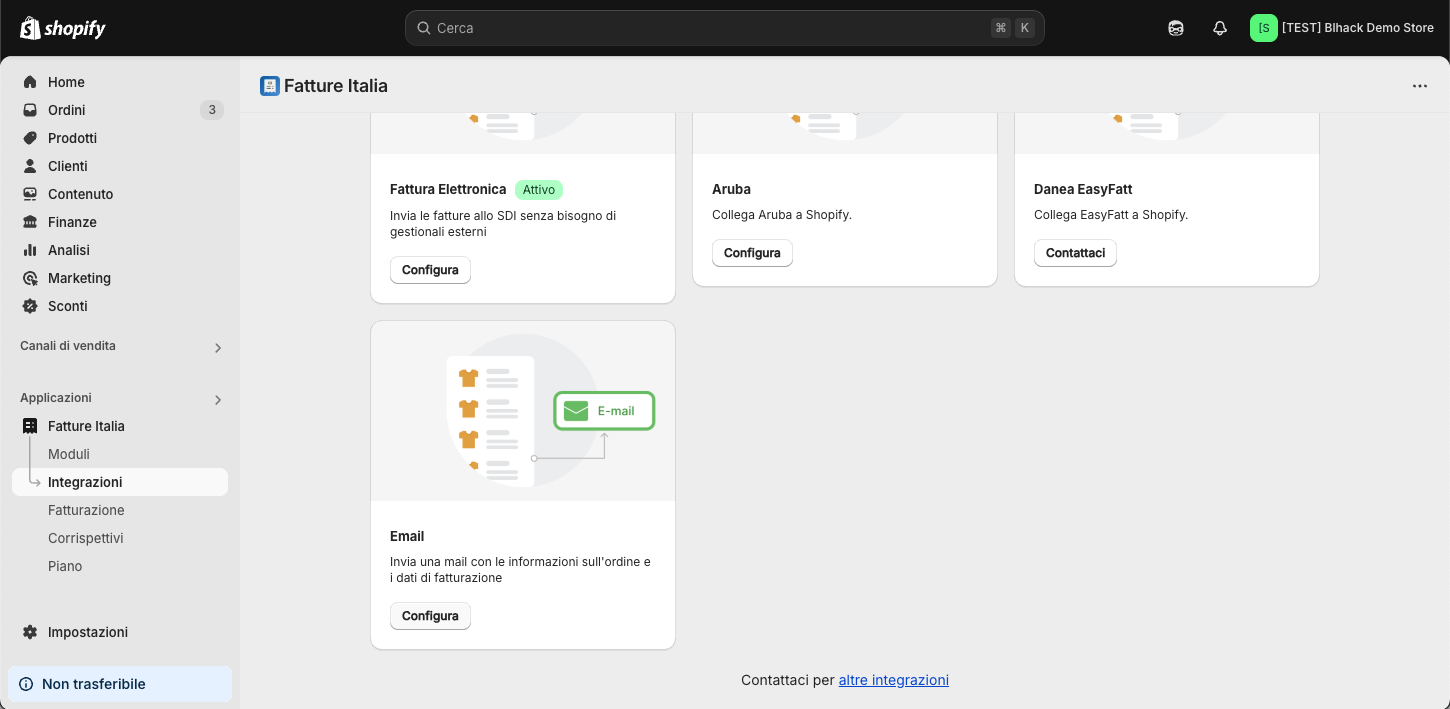Expand Applicazioni section
The height and width of the screenshot is (709, 1450).
[218, 400]
